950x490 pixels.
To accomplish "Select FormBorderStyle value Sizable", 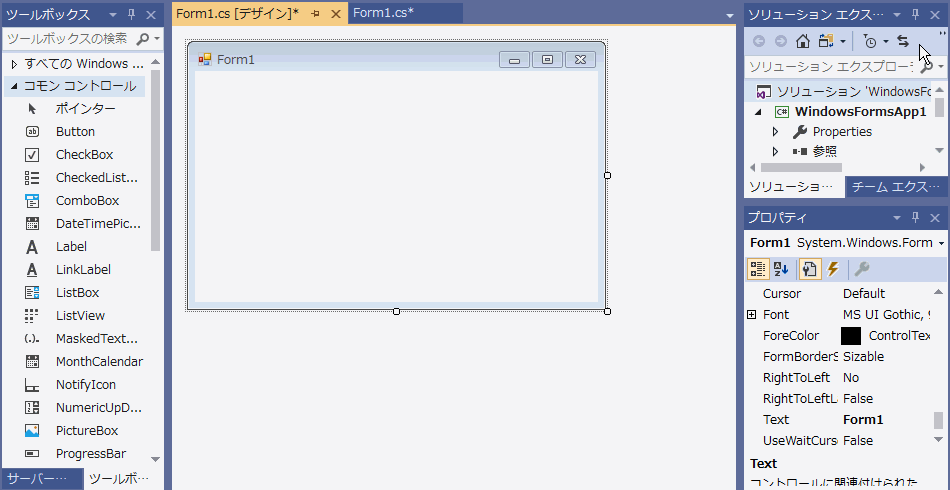I will pyautogui.click(x=863, y=357).
